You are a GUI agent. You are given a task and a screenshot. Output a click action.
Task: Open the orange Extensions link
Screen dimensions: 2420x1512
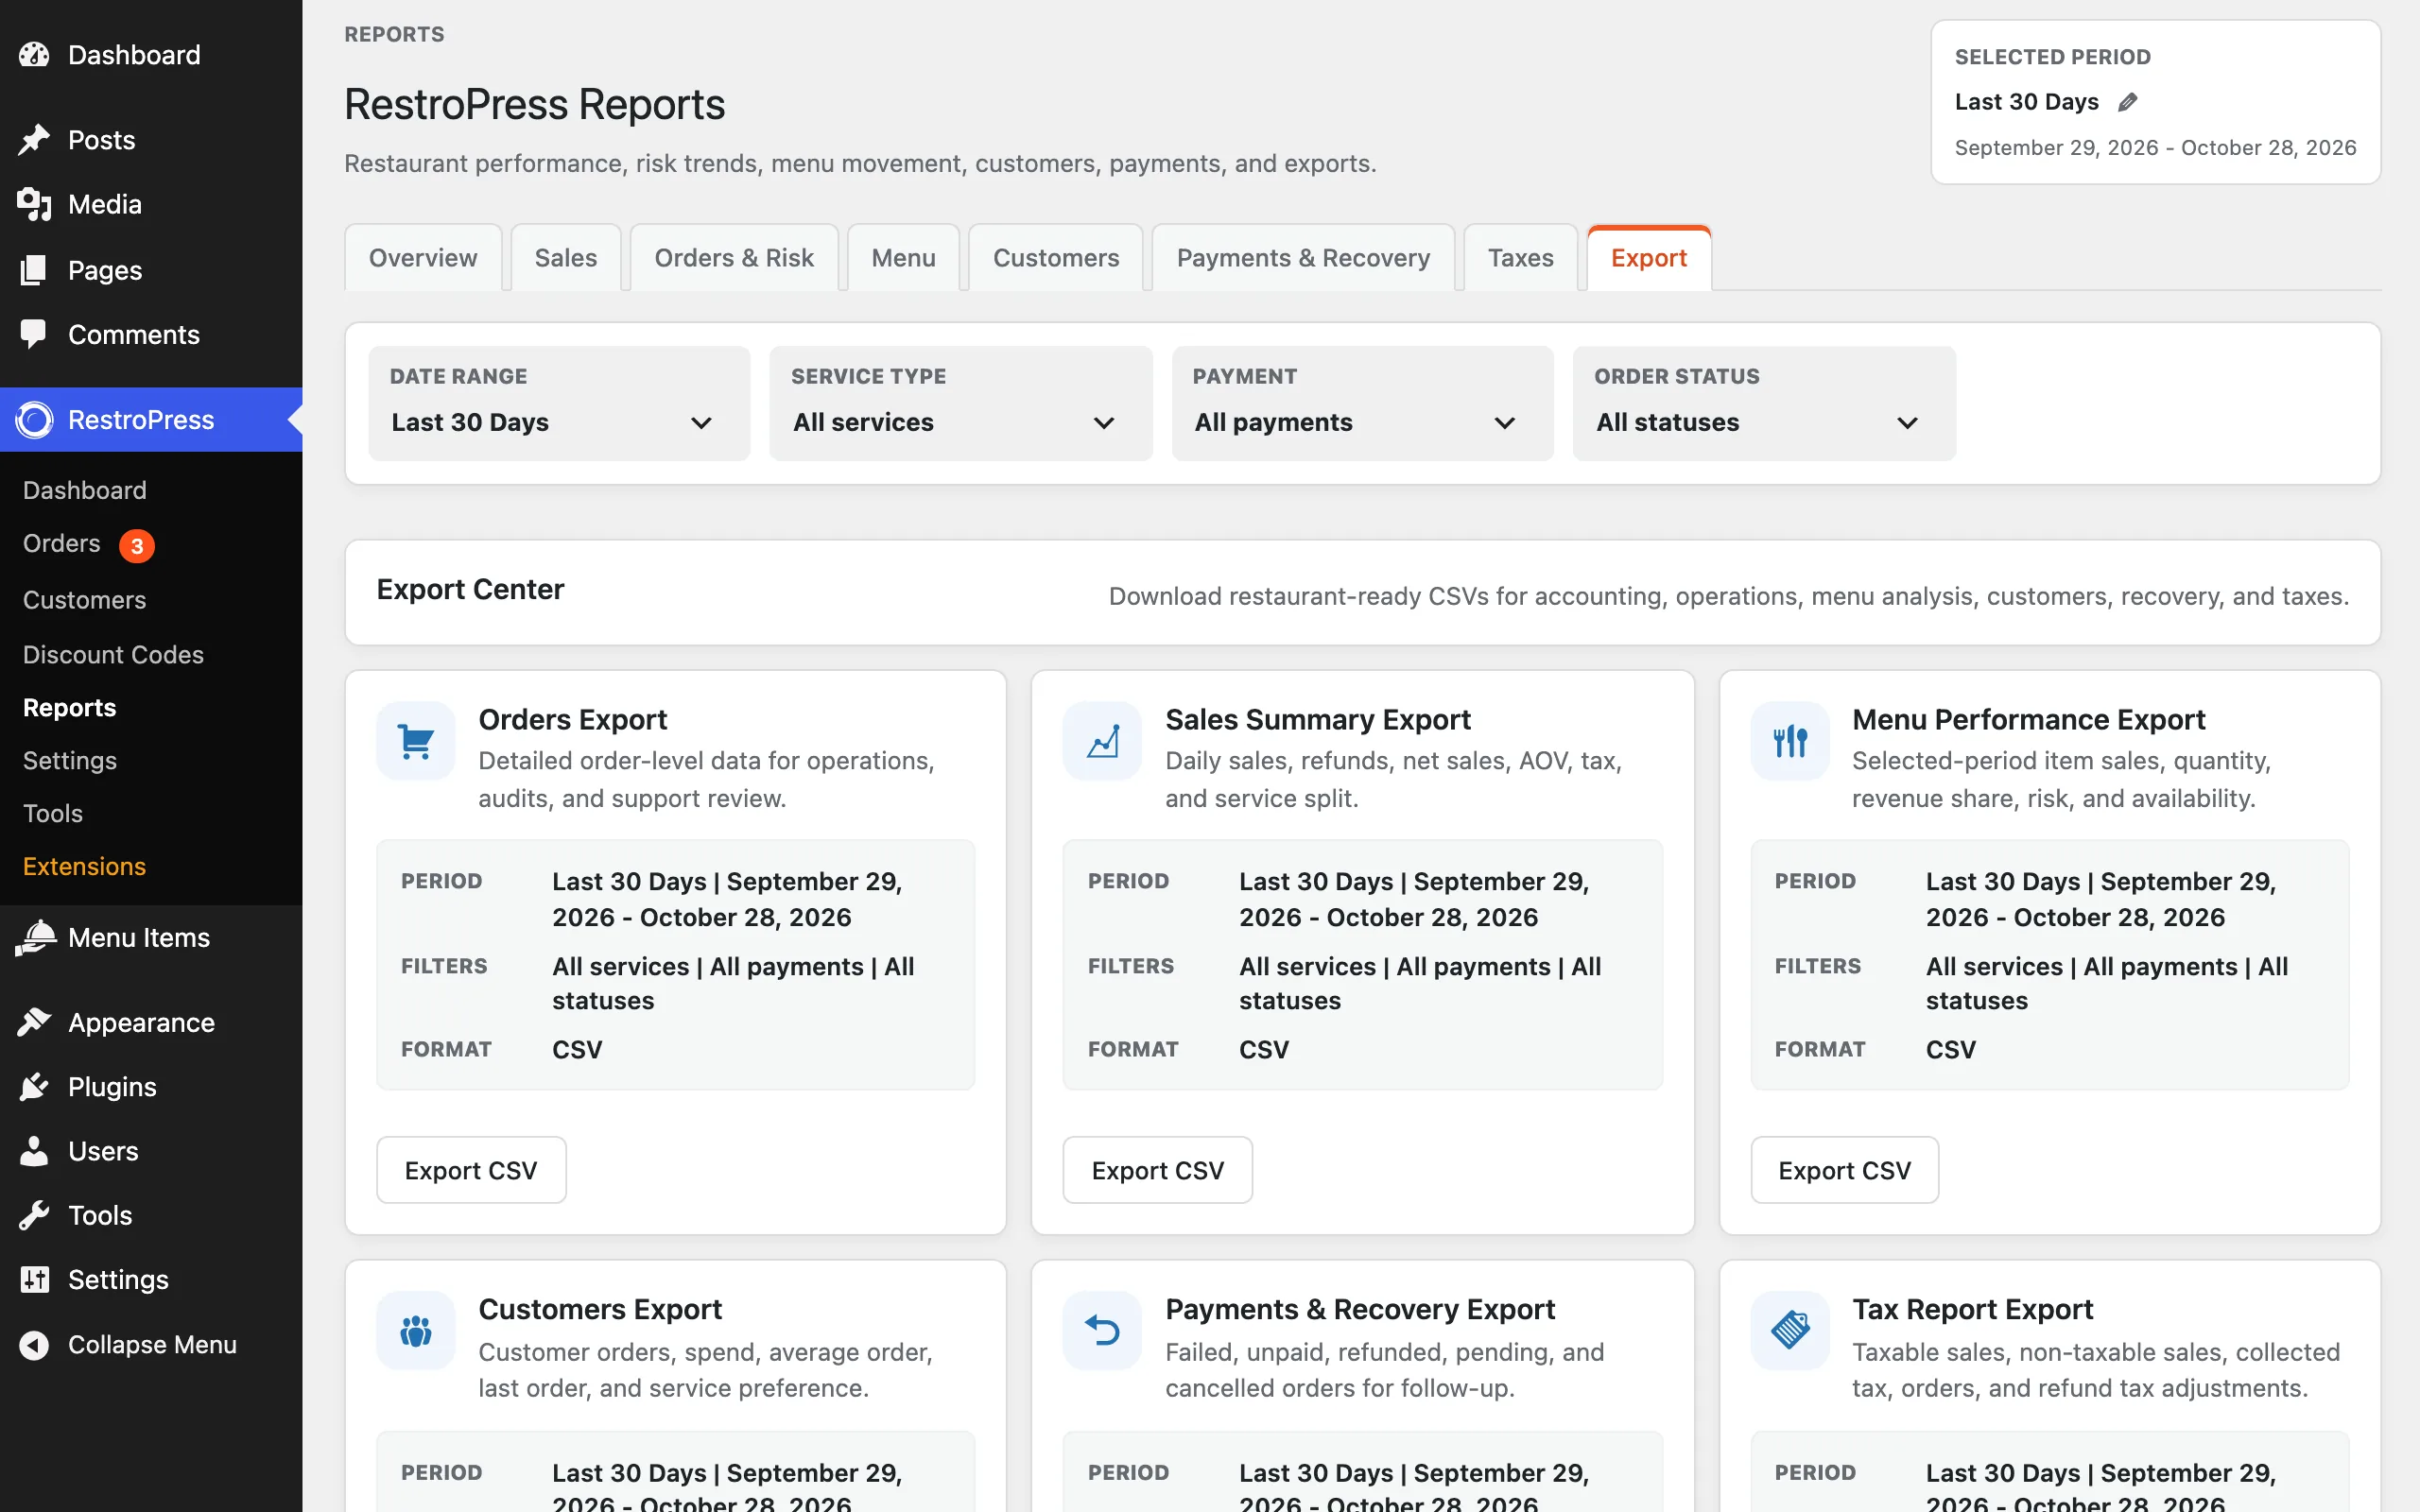tap(84, 866)
